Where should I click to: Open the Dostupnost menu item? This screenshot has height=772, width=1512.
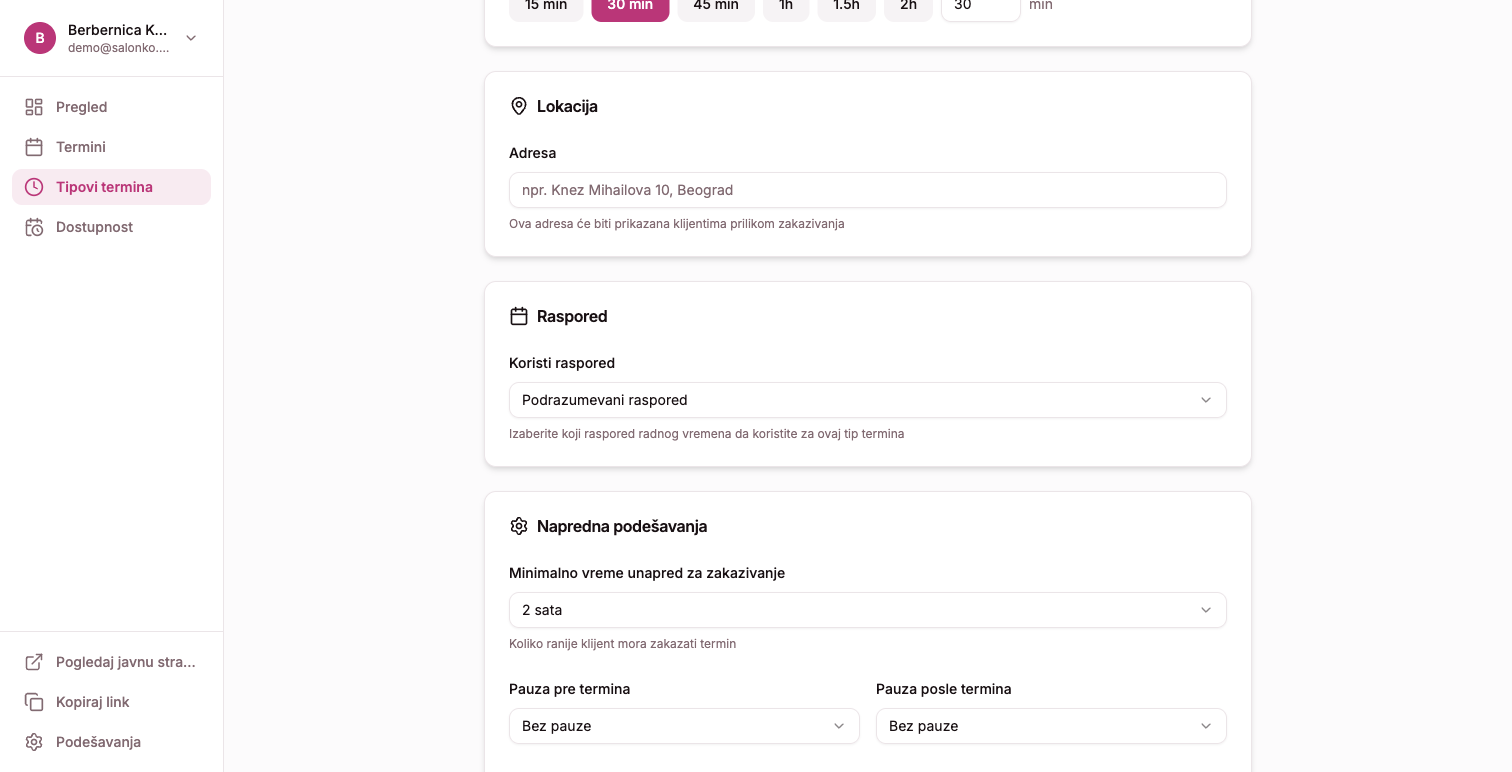[x=94, y=227]
